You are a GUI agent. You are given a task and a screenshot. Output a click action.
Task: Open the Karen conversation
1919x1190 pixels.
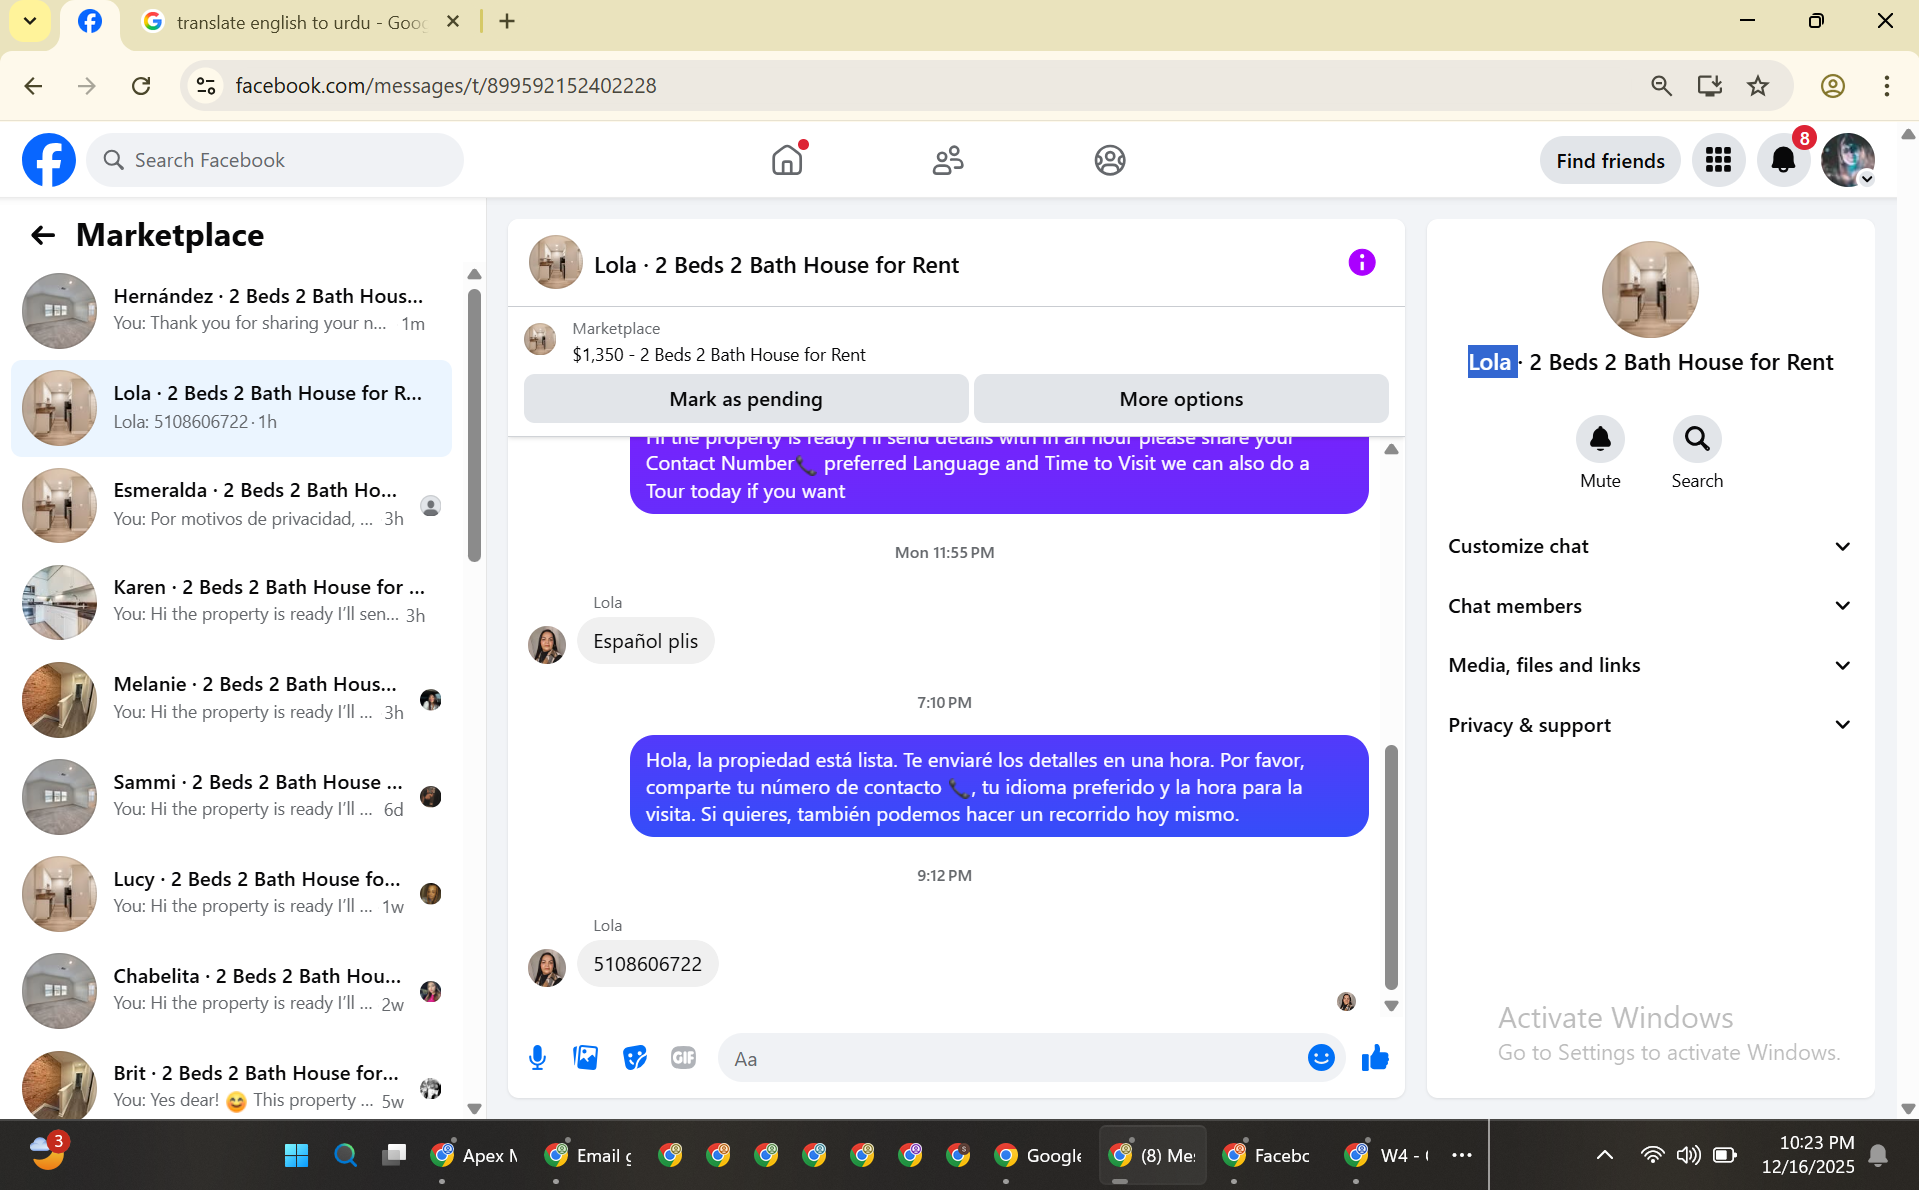(232, 602)
